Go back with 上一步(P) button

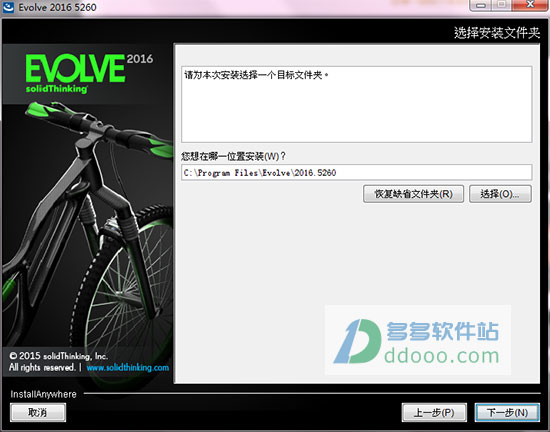point(434,412)
